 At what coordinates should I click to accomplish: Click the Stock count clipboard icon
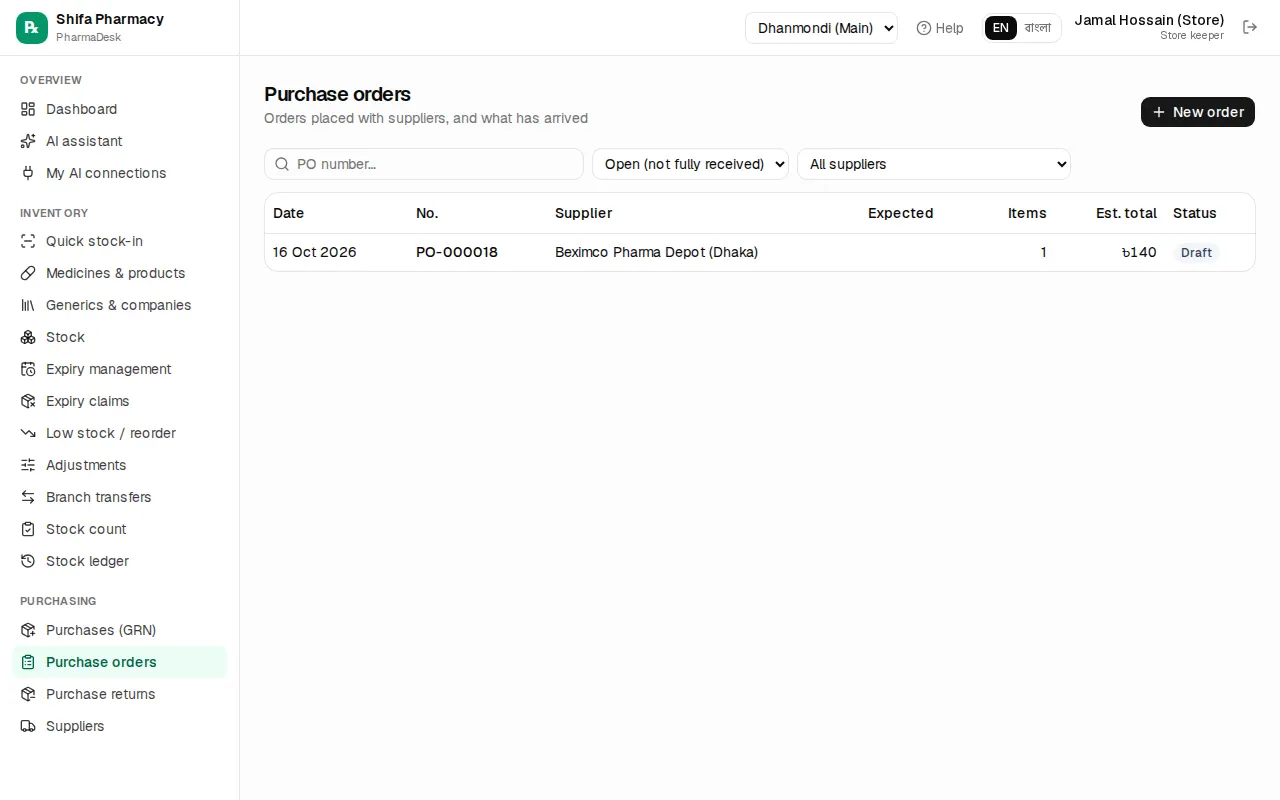point(28,529)
